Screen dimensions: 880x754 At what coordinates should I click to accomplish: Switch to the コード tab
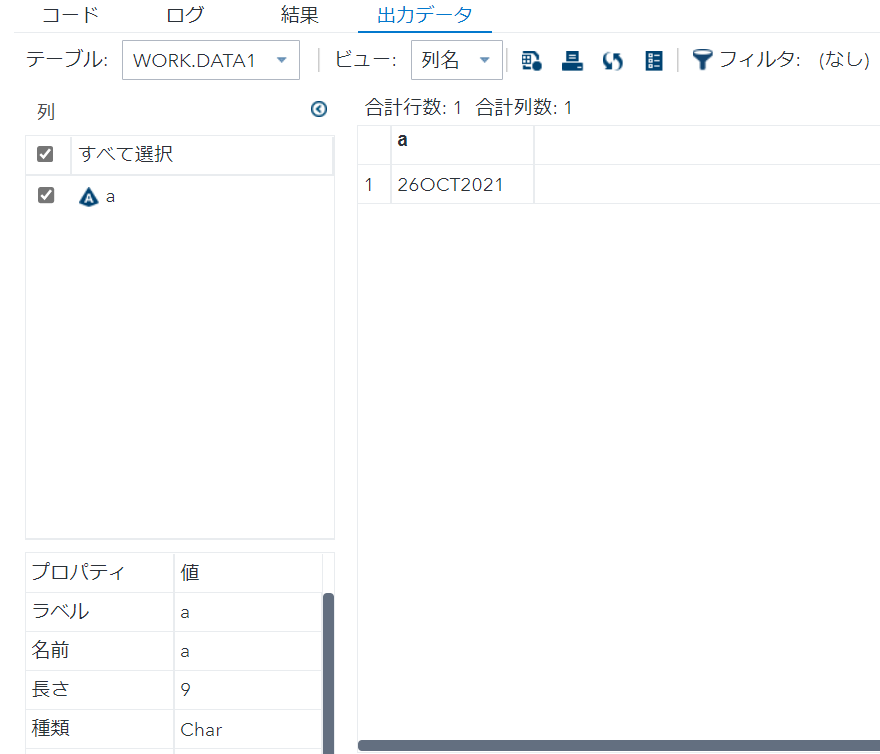(x=70, y=15)
